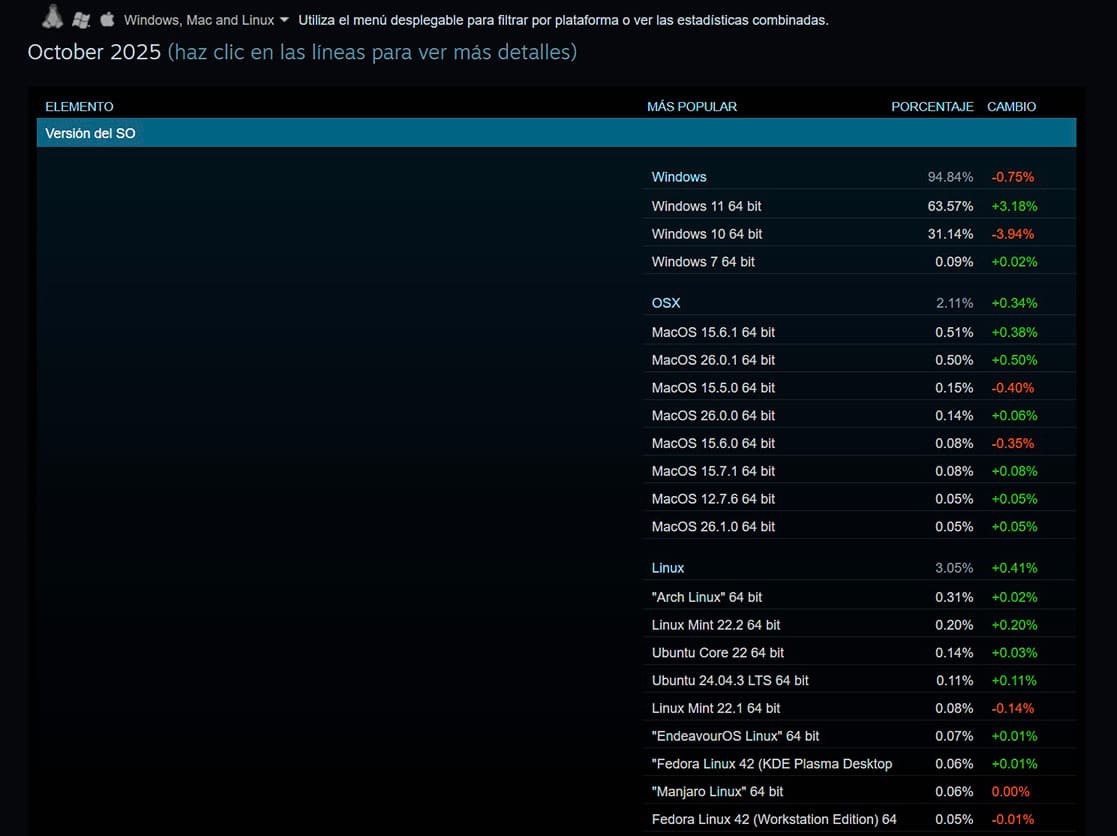Click the PORCENTAJE column header
Image resolution: width=1117 pixels, height=836 pixels.
click(x=932, y=106)
